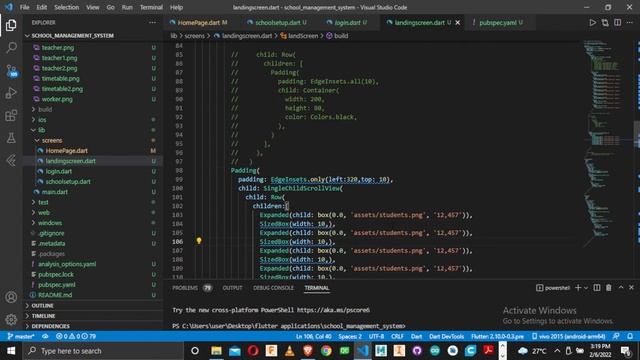Collapse the SCHOOL_MANAGEMENT_SYSTEM explorer section

click(x=93, y=36)
